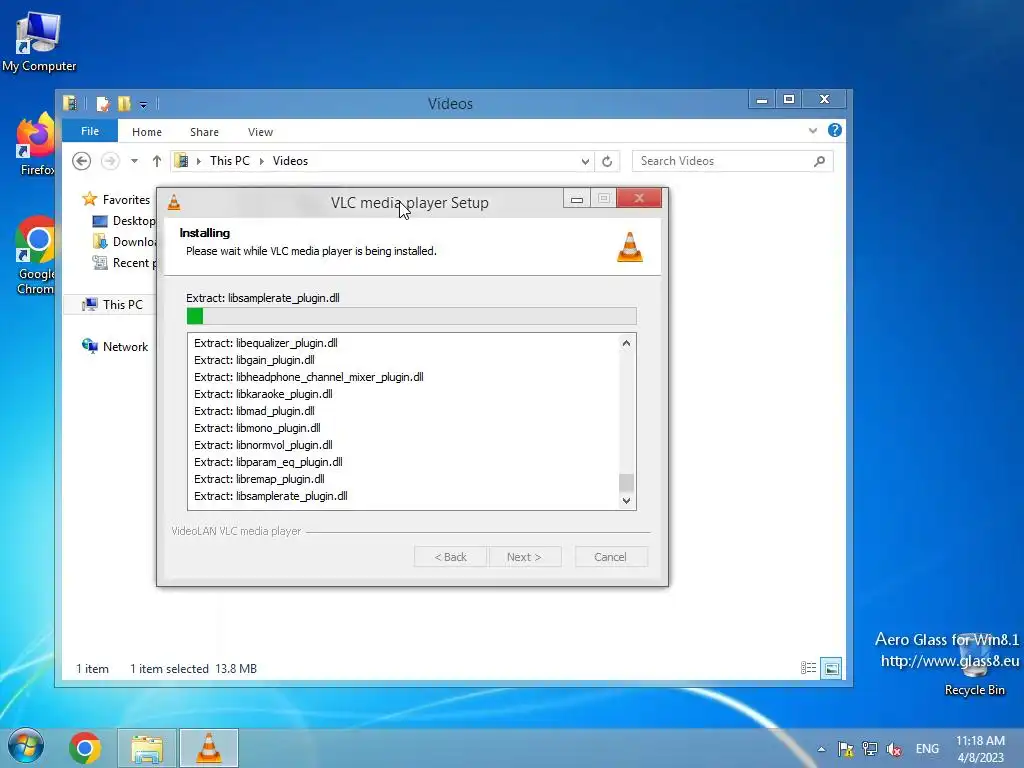This screenshot has height=768, width=1024.
Task: Click New Folder quick access icon
Action: click(123, 104)
